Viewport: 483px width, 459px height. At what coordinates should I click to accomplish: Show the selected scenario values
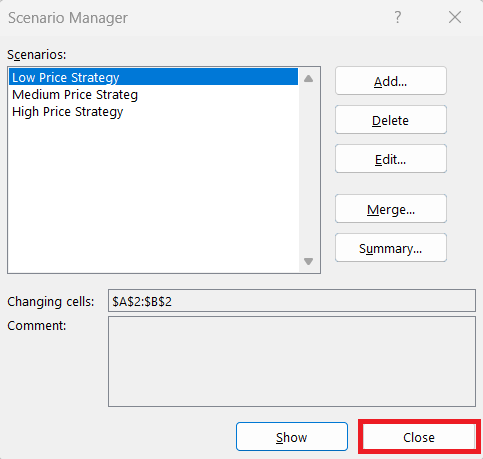[x=292, y=437]
